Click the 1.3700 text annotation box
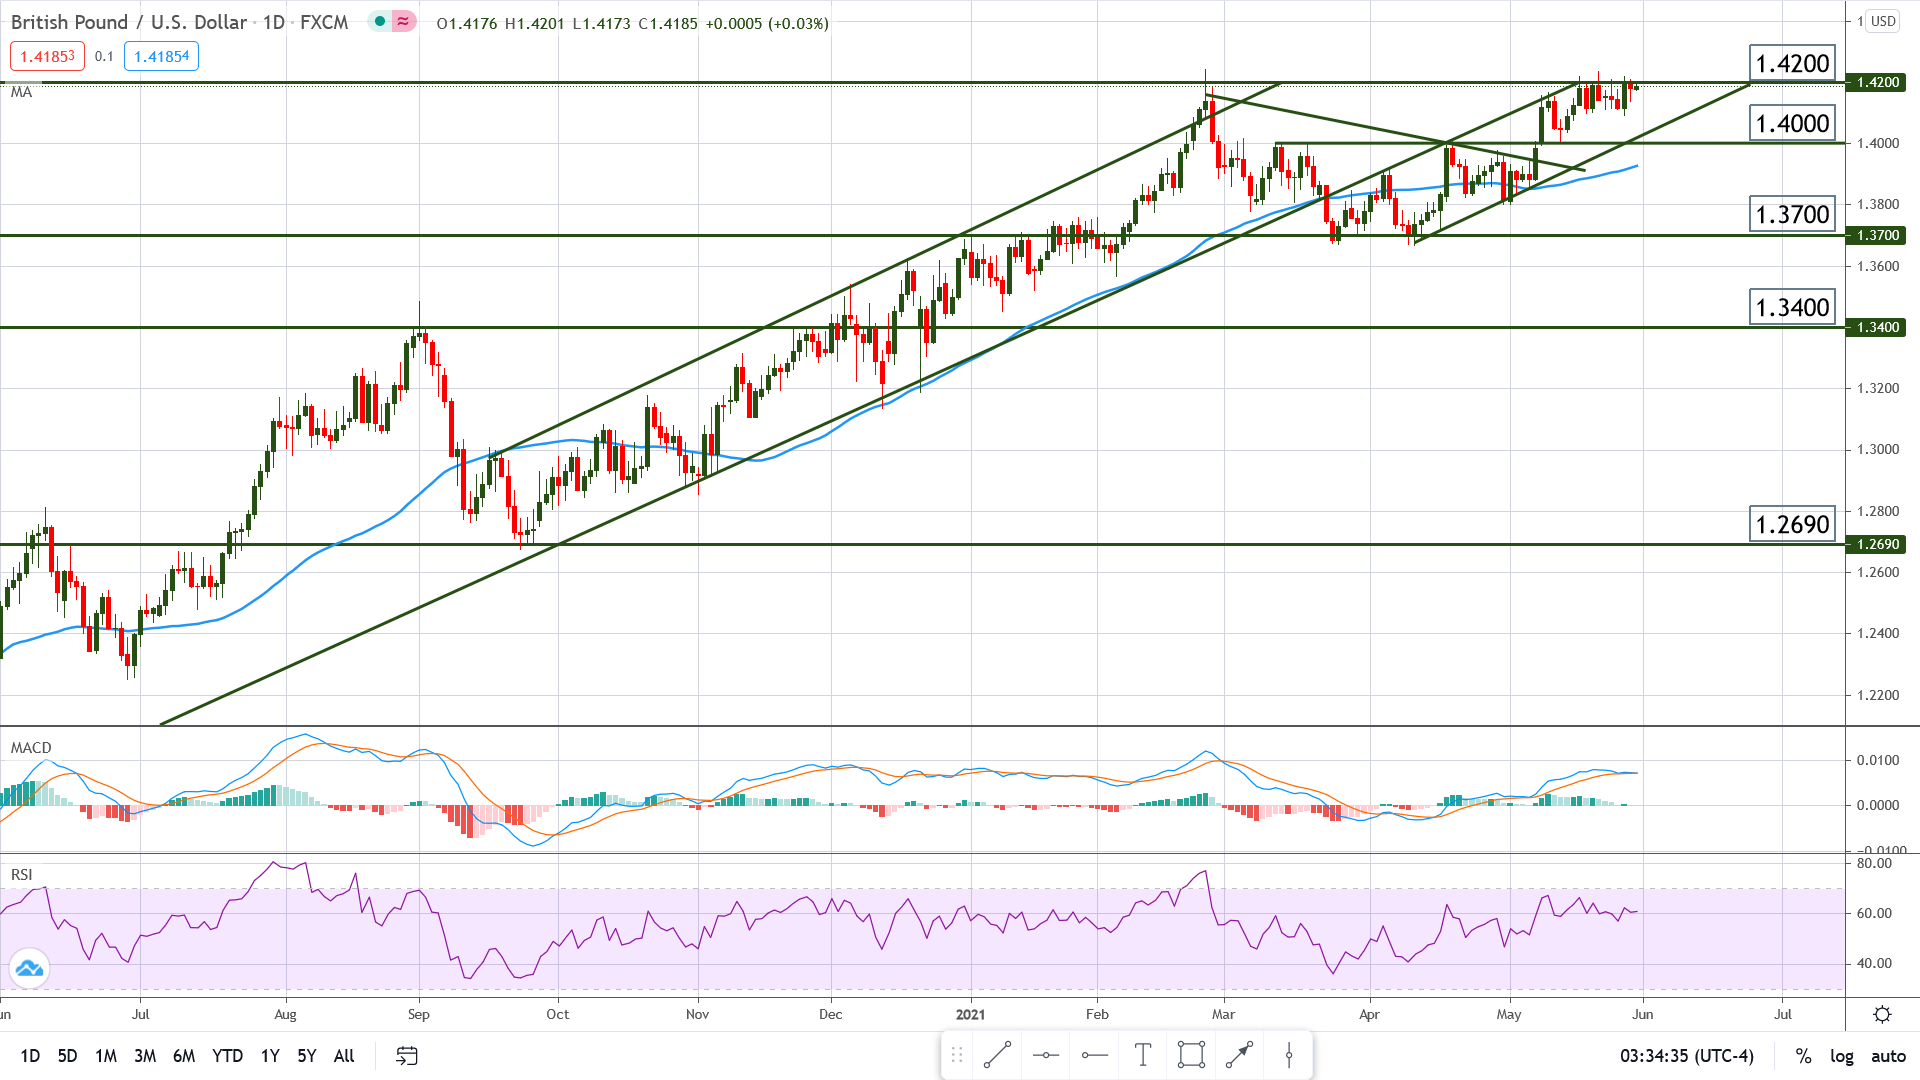This screenshot has height=1080, width=1920. (x=1793, y=214)
